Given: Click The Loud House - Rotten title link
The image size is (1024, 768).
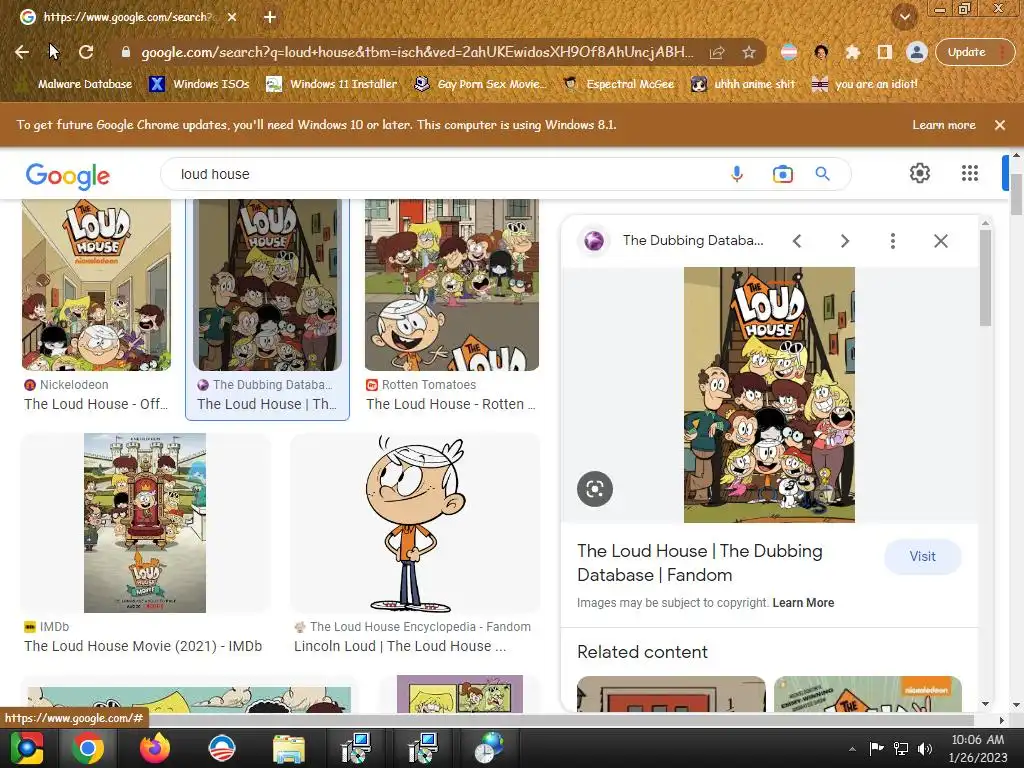Looking at the screenshot, I should click(x=451, y=404).
